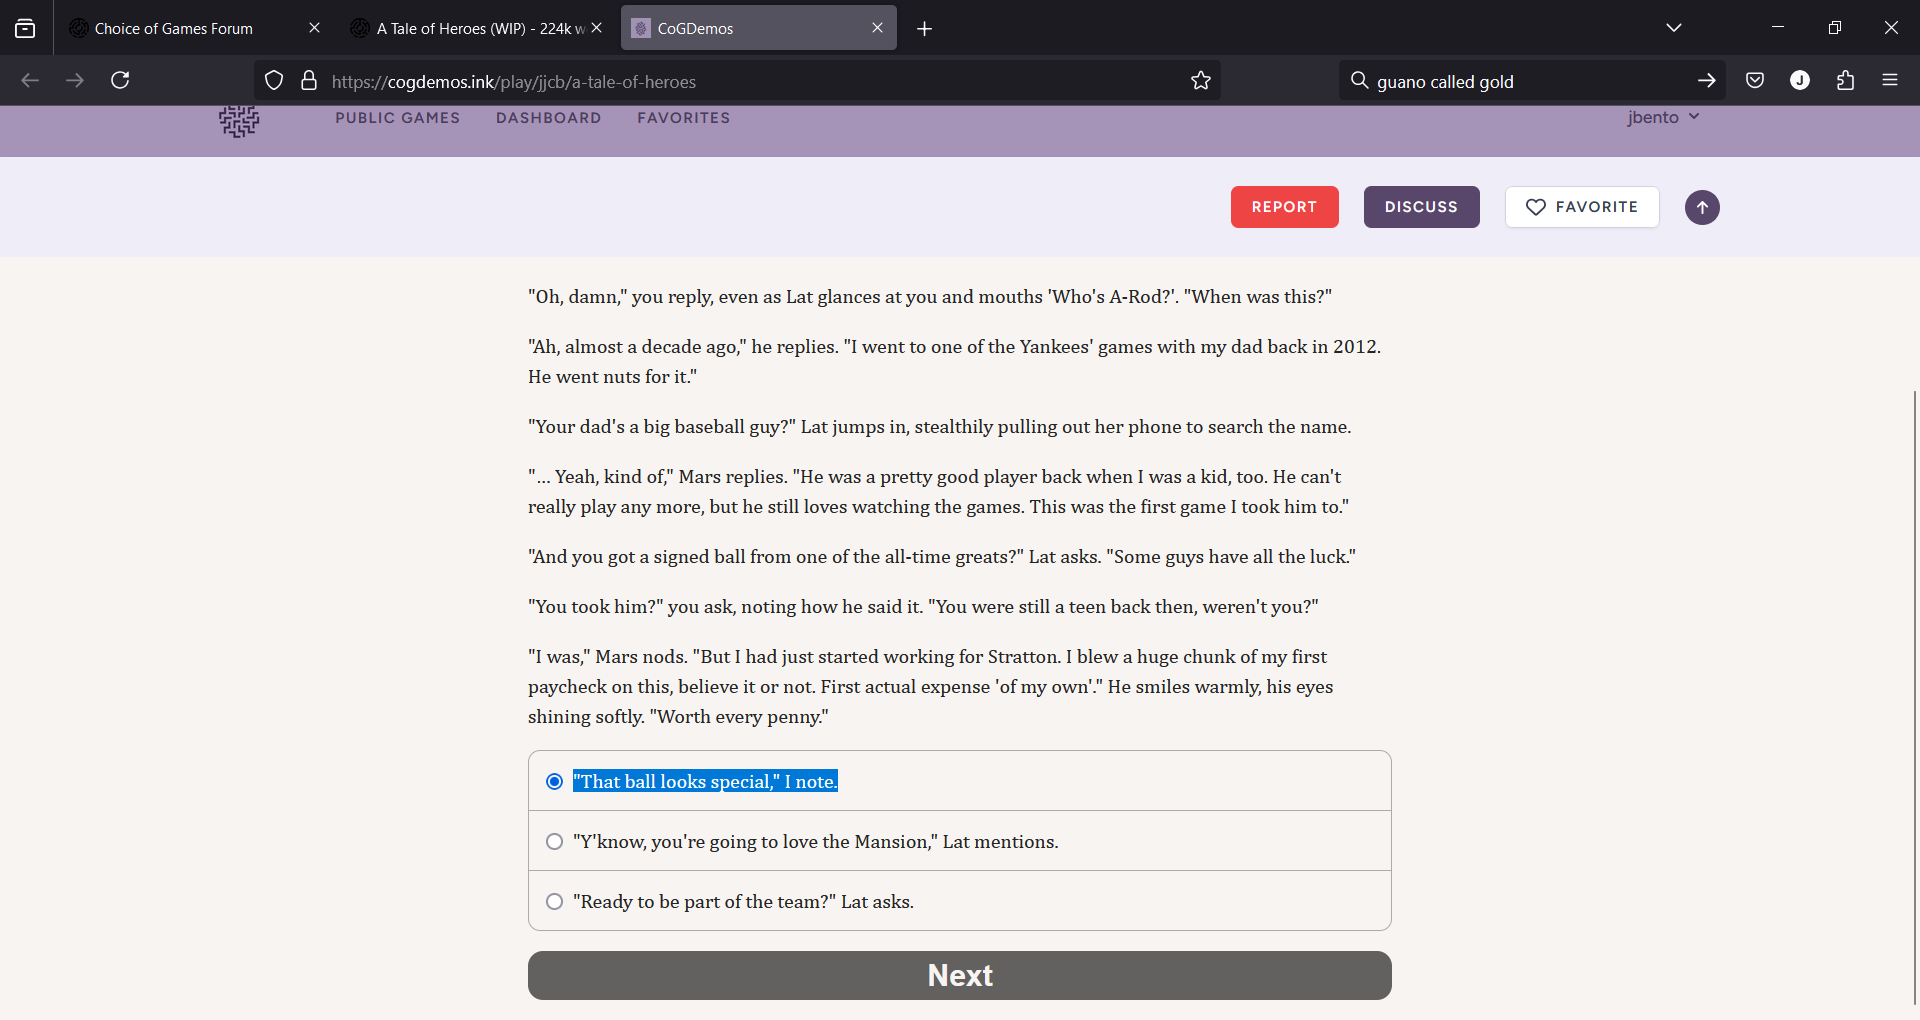Close the CoGDemos tab
Viewport: 1920px width, 1020px height.
[877, 28]
